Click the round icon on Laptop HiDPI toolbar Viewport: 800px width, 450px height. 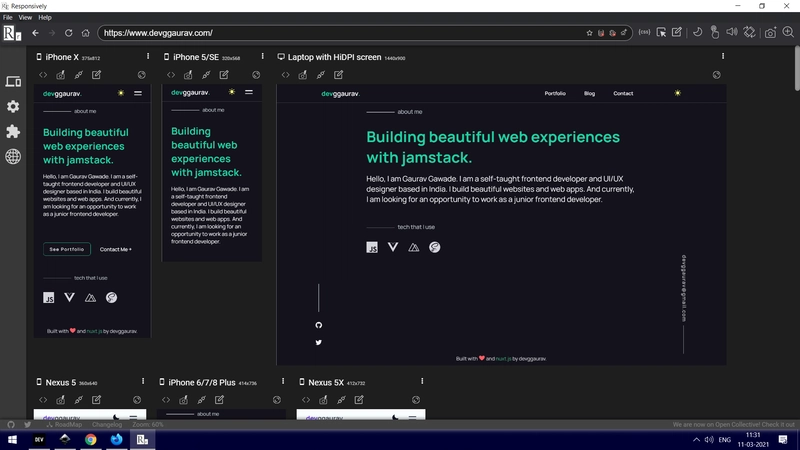coord(716,75)
